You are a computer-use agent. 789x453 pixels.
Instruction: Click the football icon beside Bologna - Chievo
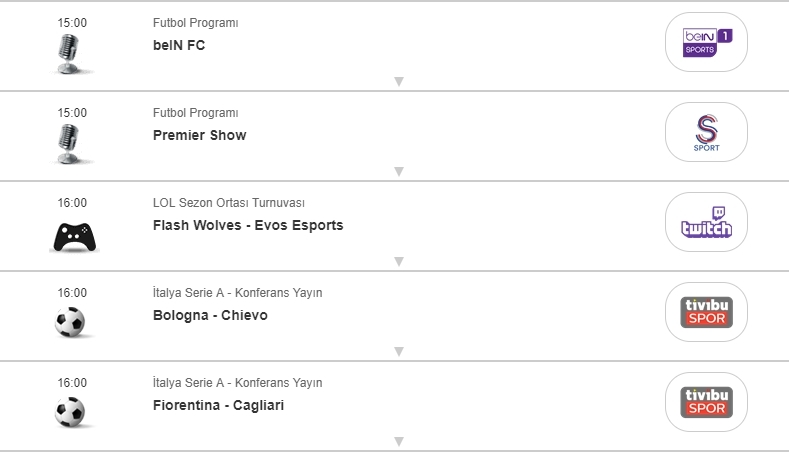coord(70,322)
